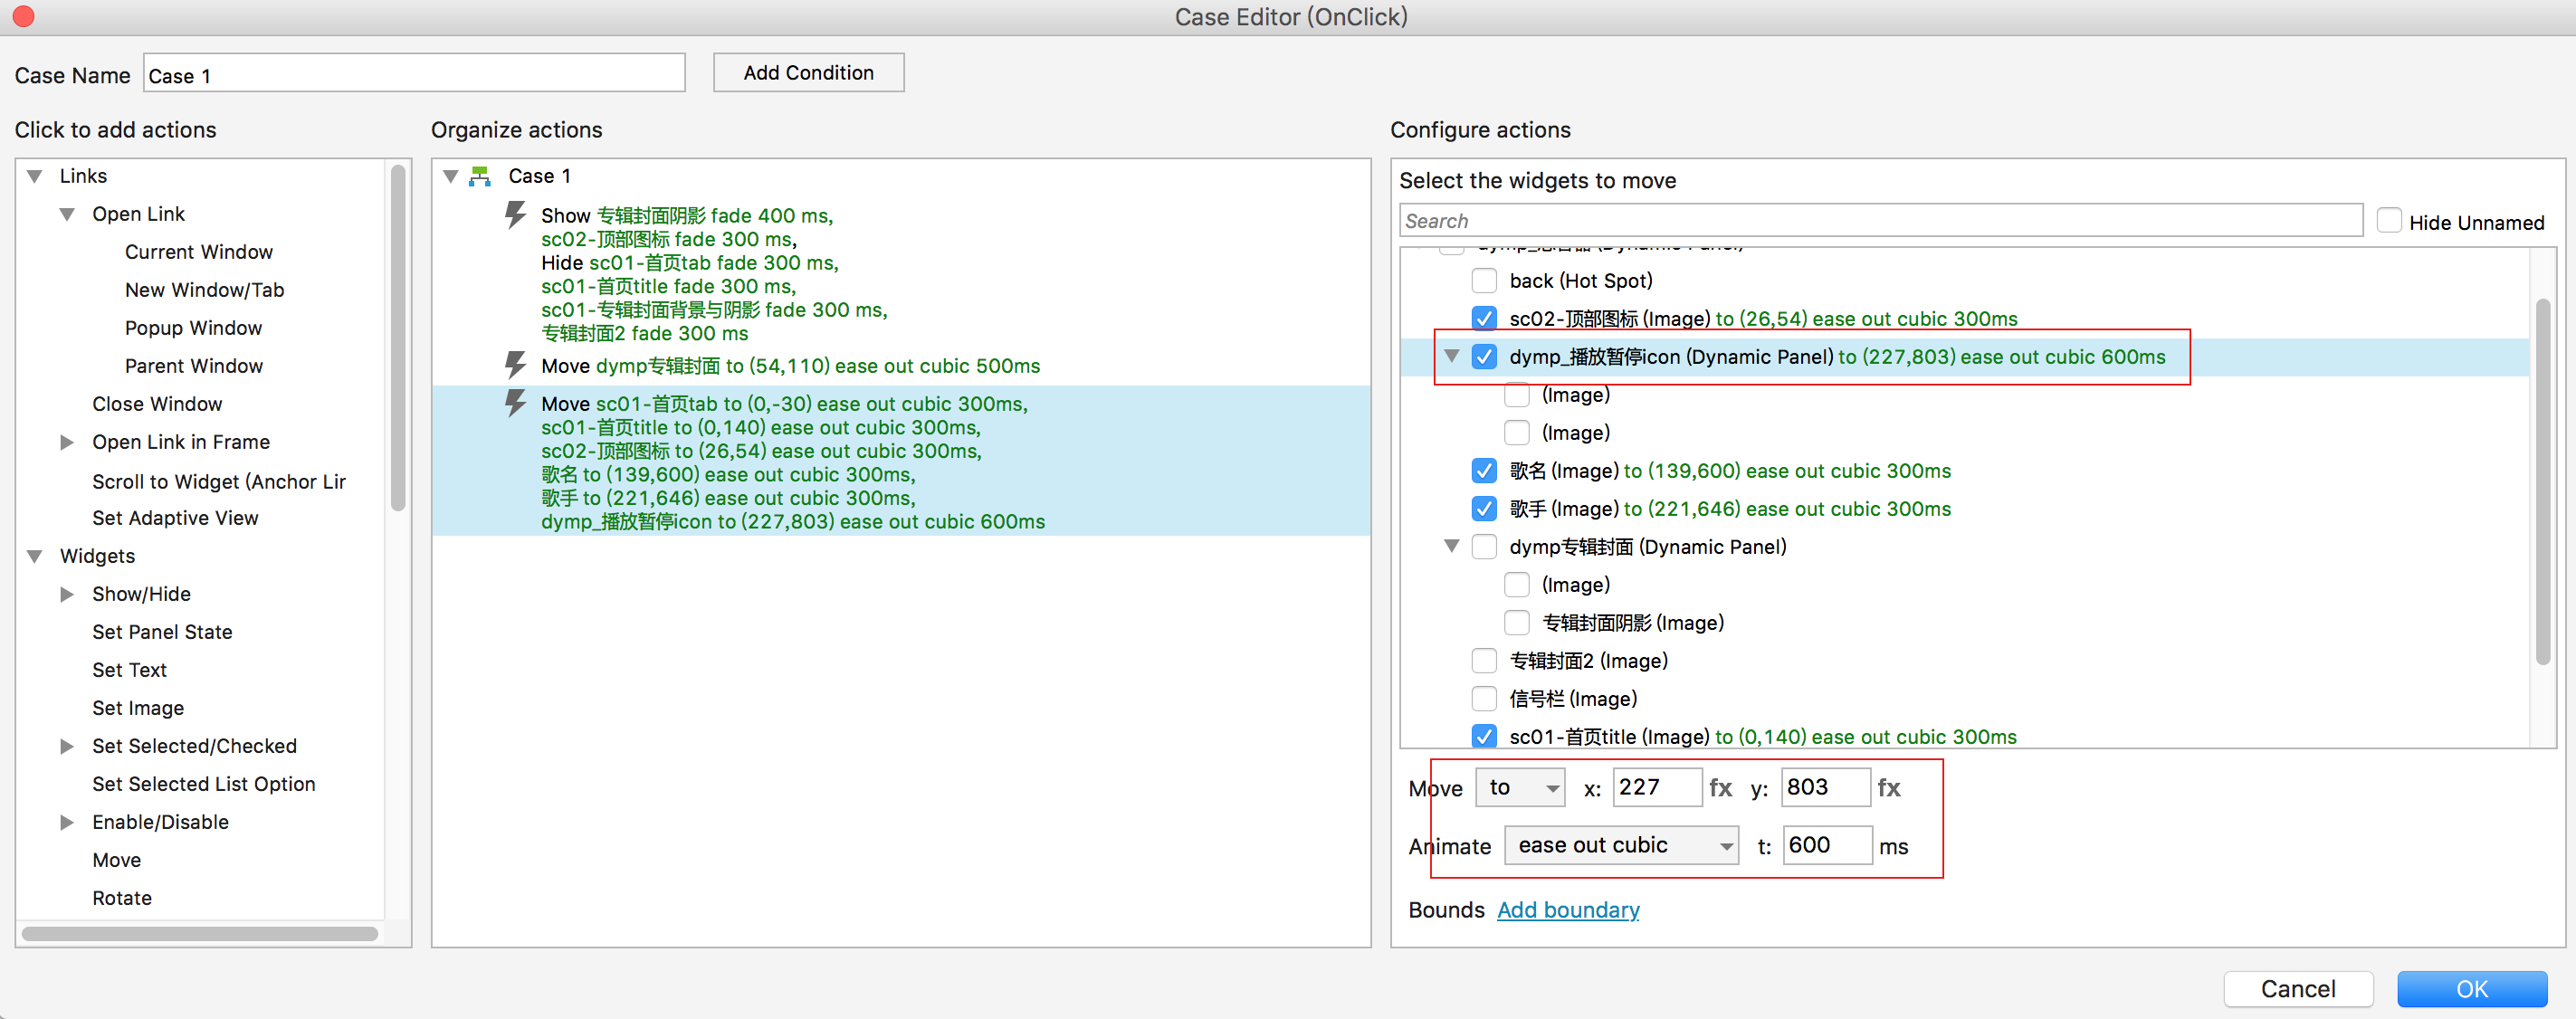Add Move action from list
This screenshot has height=1019, width=2576.
(x=116, y=860)
